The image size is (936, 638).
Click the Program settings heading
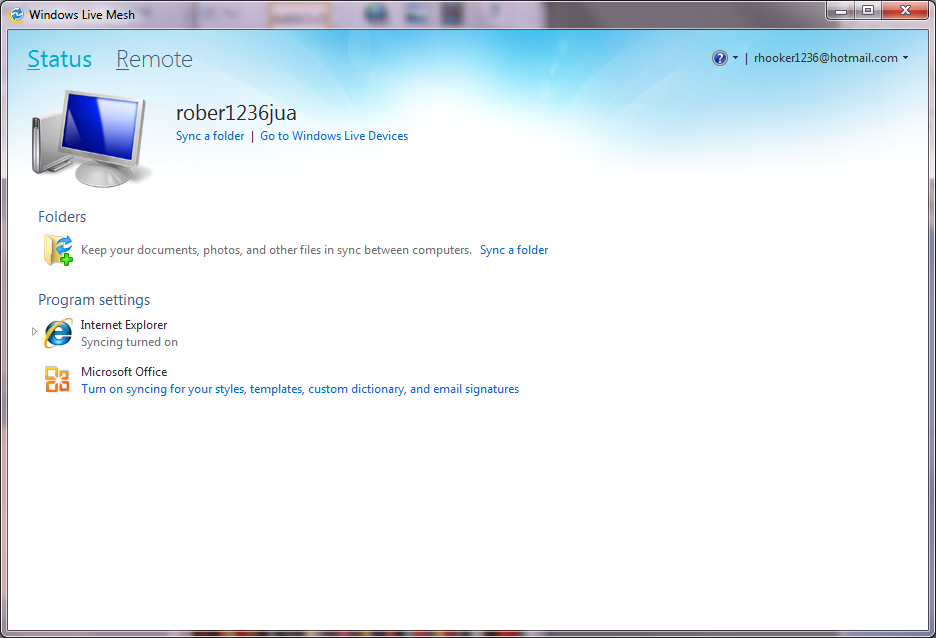pyautogui.click(x=94, y=300)
